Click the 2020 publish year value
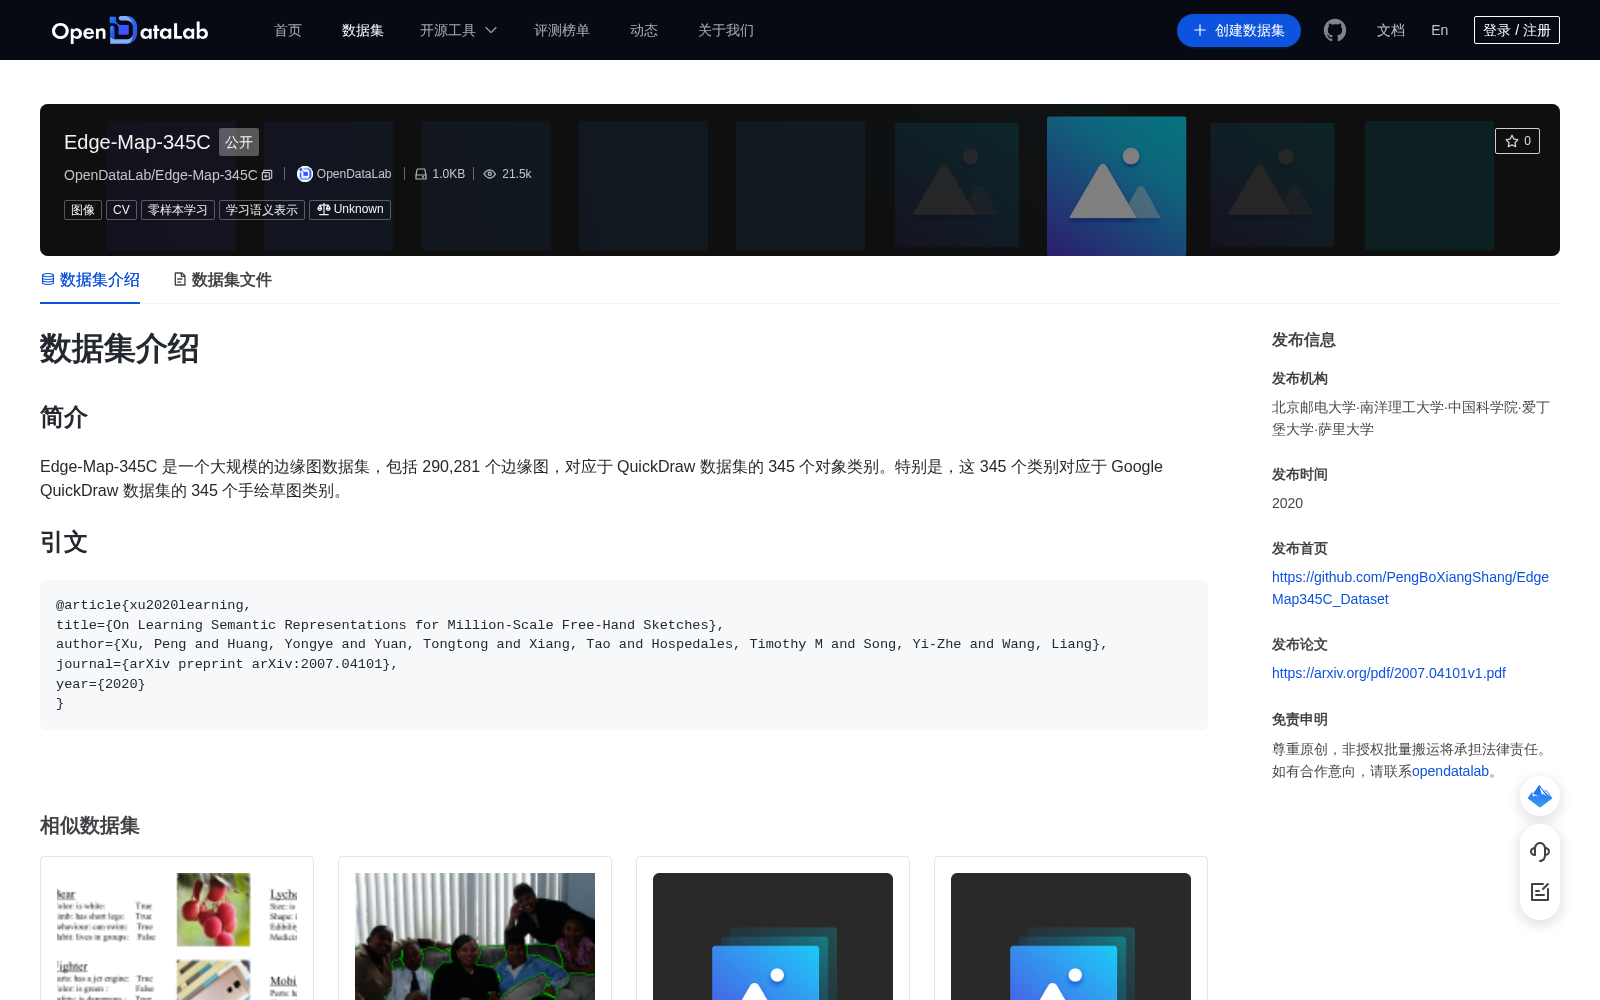Viewport: 1600px width, 1000px height. [x=1287, y=503]
